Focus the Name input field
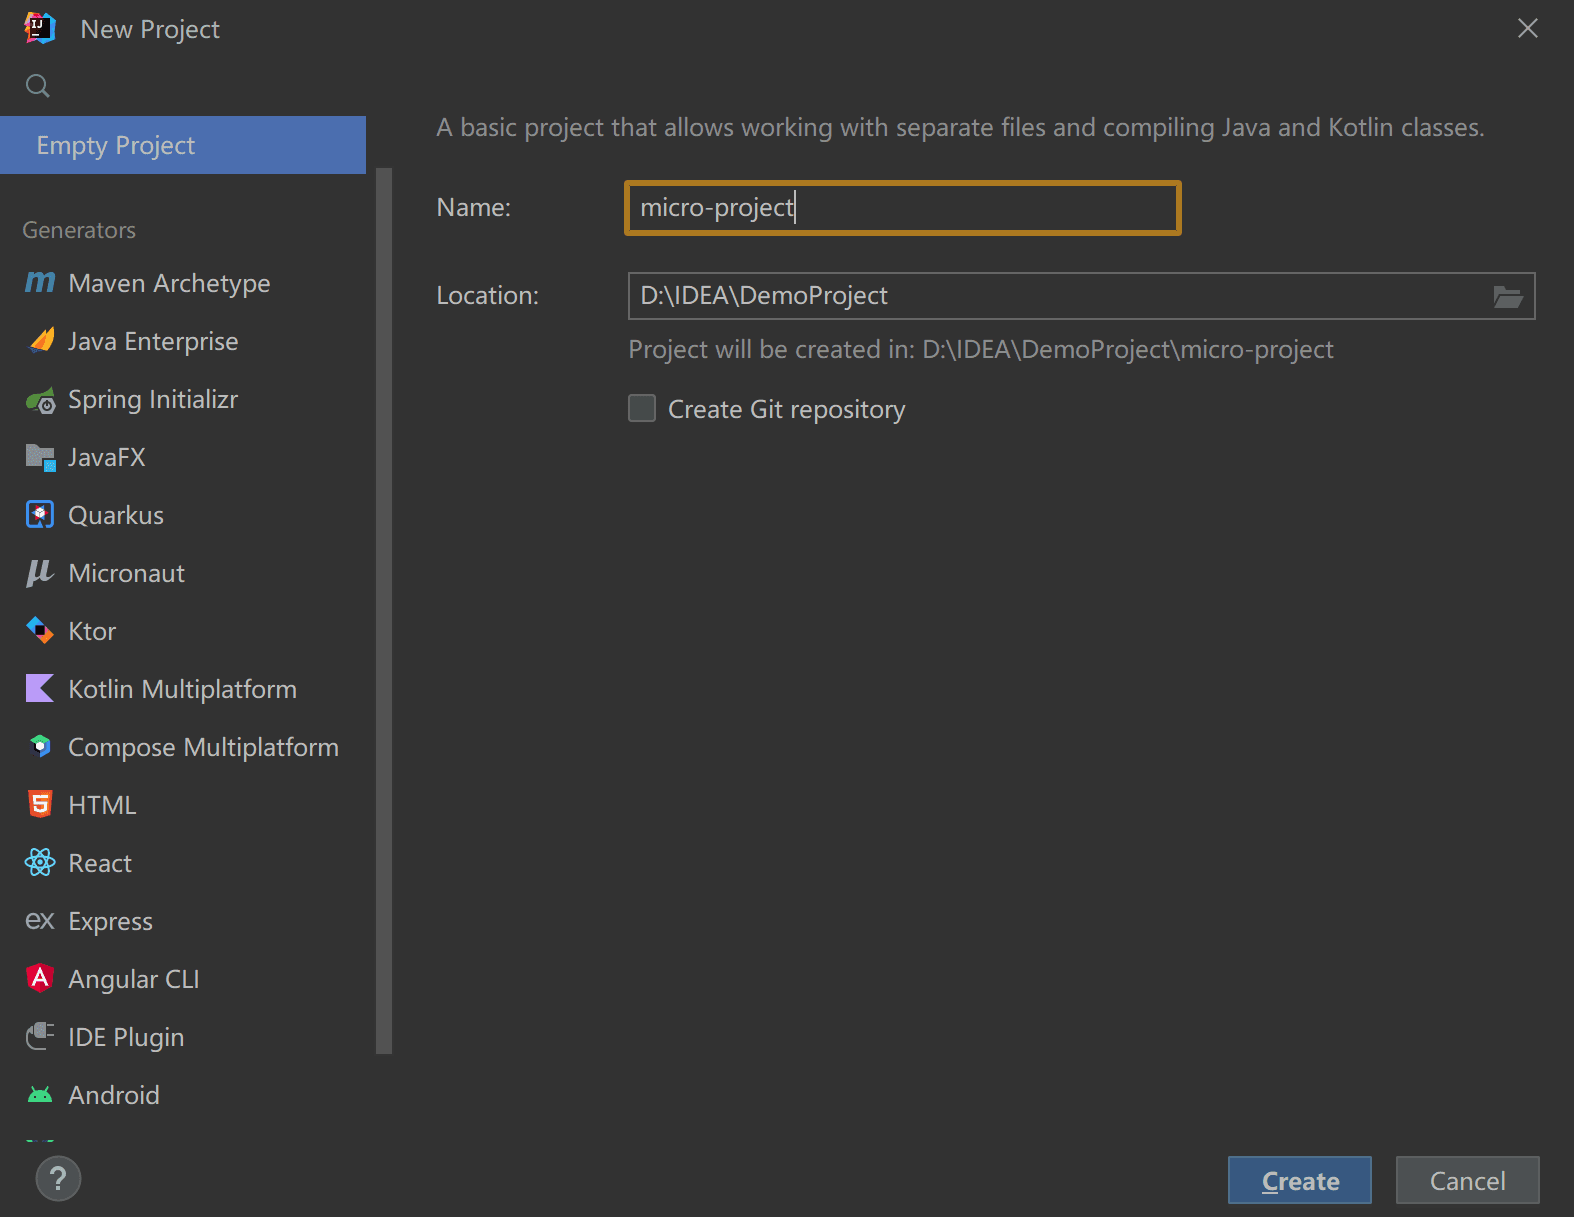 pyautogui.click(x=903, y=208)
